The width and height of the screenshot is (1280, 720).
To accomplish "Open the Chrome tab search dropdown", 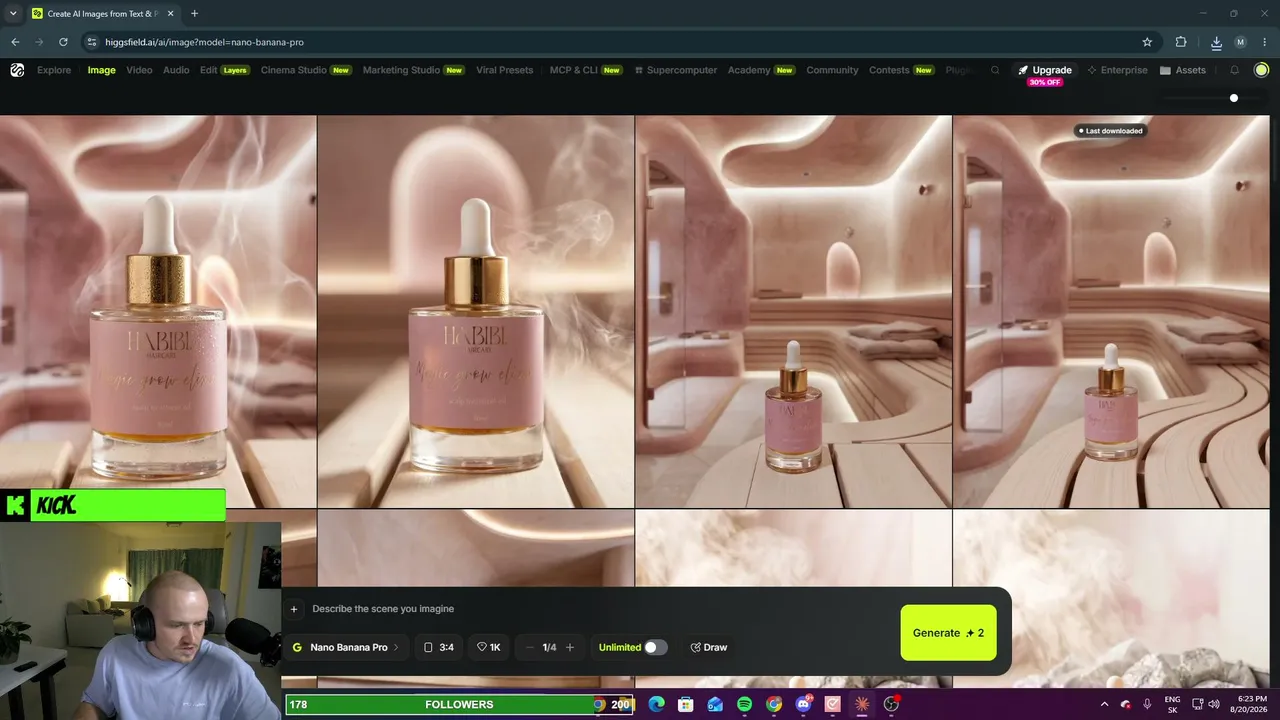I will [x=13, y=14].
